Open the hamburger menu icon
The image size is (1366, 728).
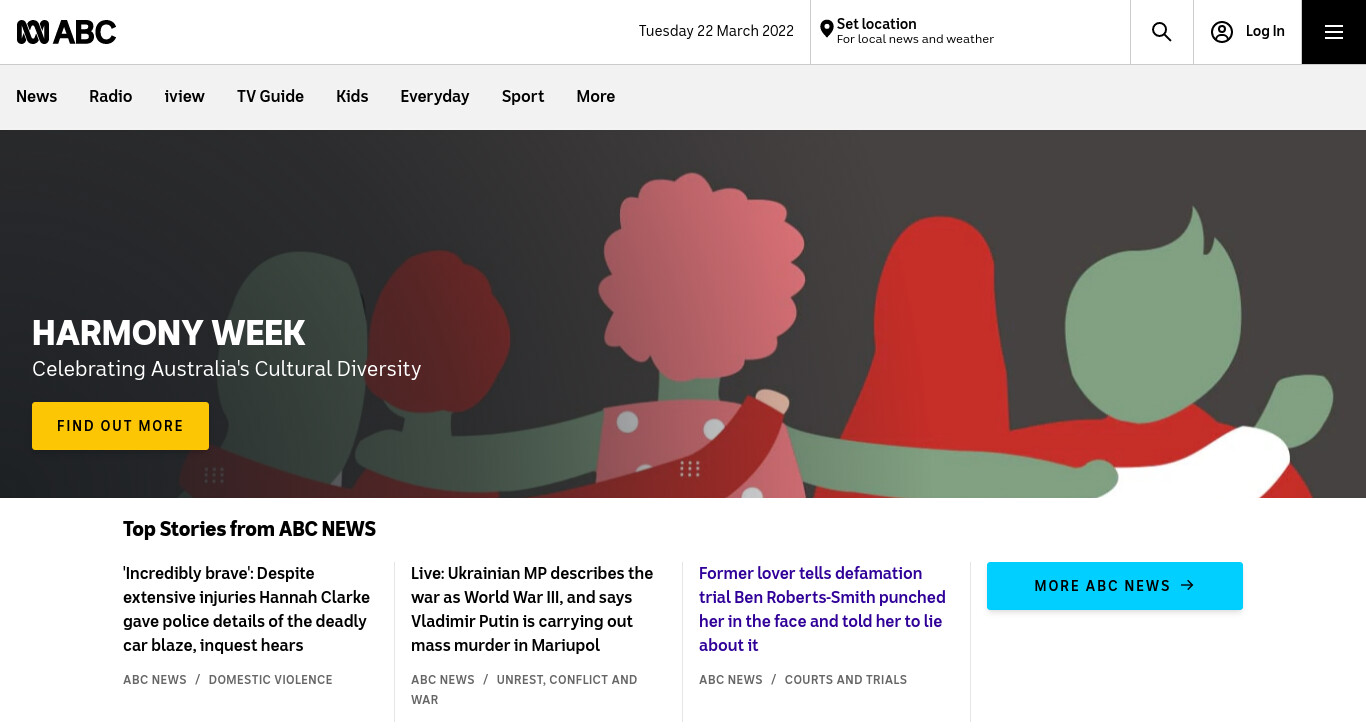tap(1334, 32)
